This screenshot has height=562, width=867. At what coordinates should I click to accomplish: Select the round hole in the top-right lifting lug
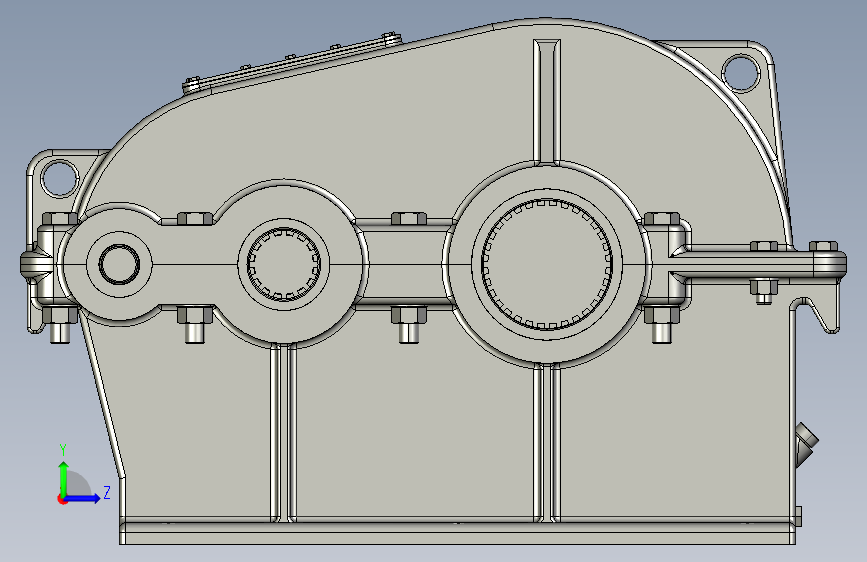pos(741,72)
